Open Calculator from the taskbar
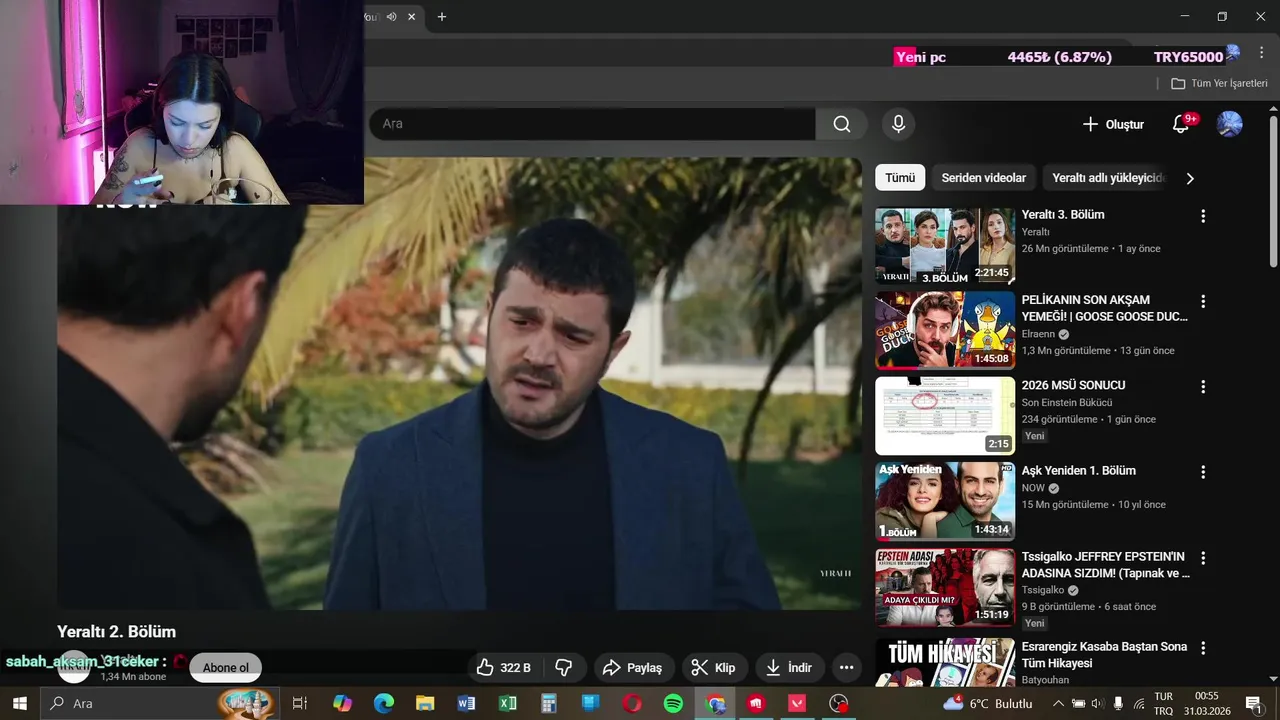Image resolution: width=1280 pixels, height=720 pixels. coord(549,703)
